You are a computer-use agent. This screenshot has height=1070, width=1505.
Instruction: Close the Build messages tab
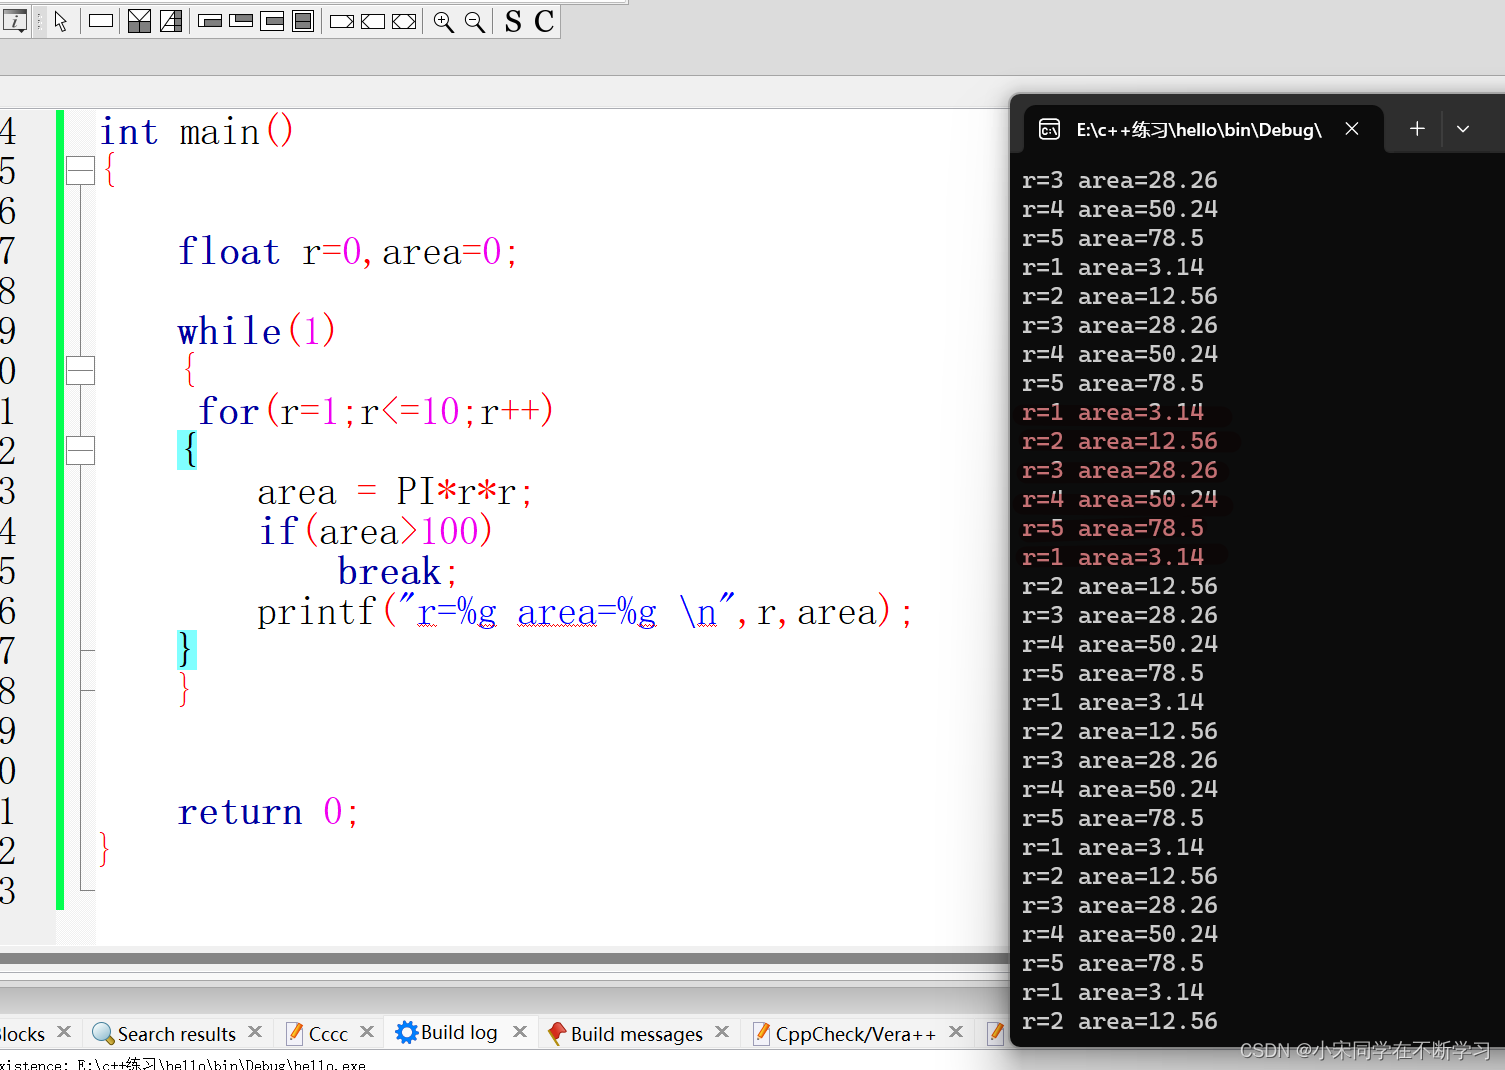(722, 1032)
